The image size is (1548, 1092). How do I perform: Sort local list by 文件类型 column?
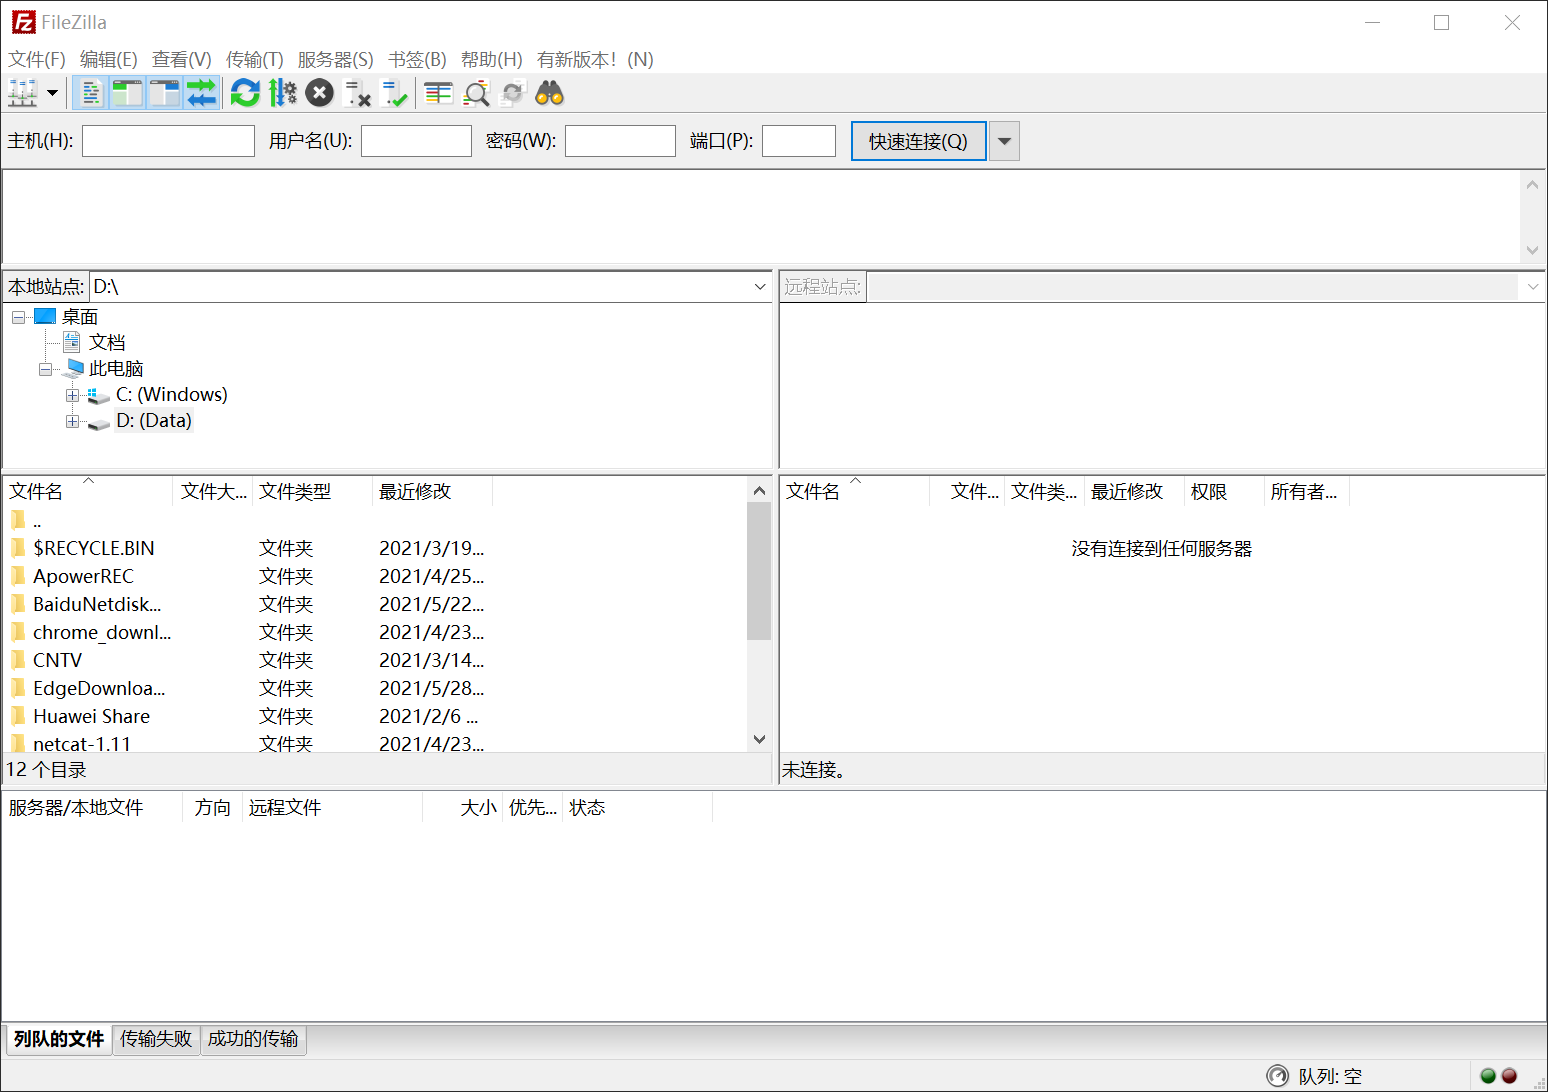313,491
